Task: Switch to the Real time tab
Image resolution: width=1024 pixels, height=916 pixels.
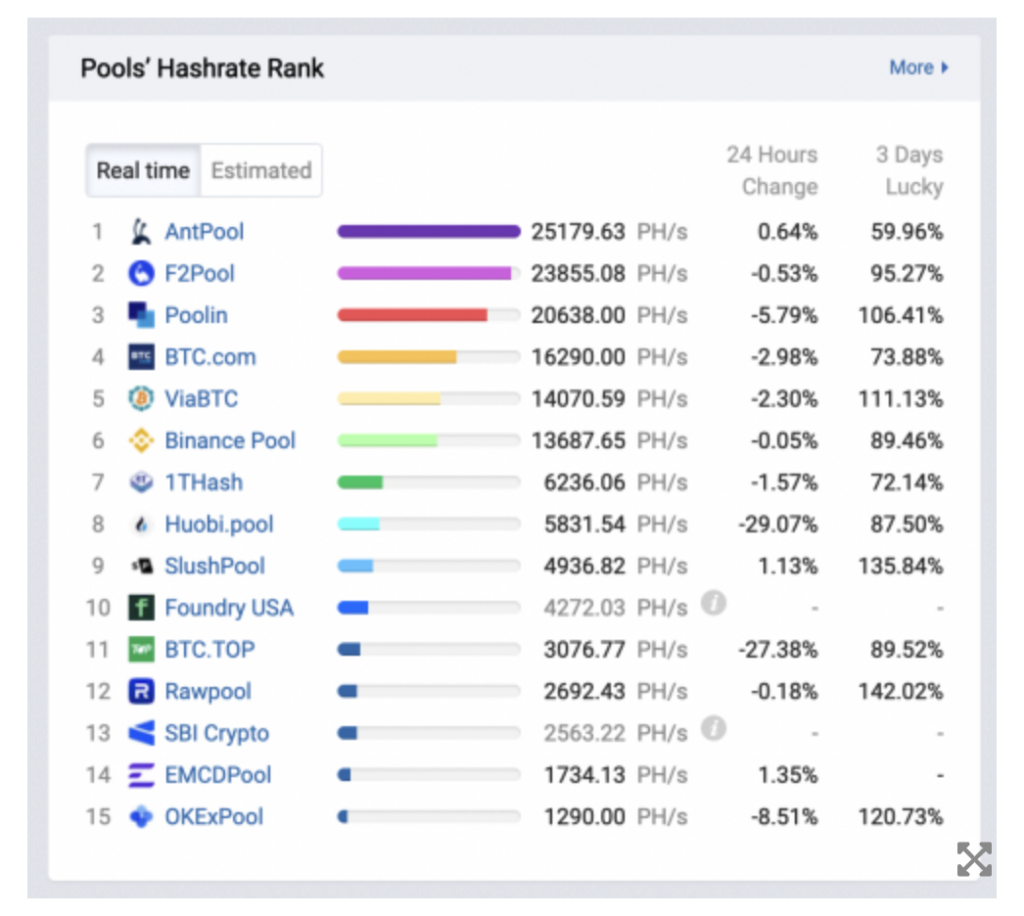Action: pos(143,170)
